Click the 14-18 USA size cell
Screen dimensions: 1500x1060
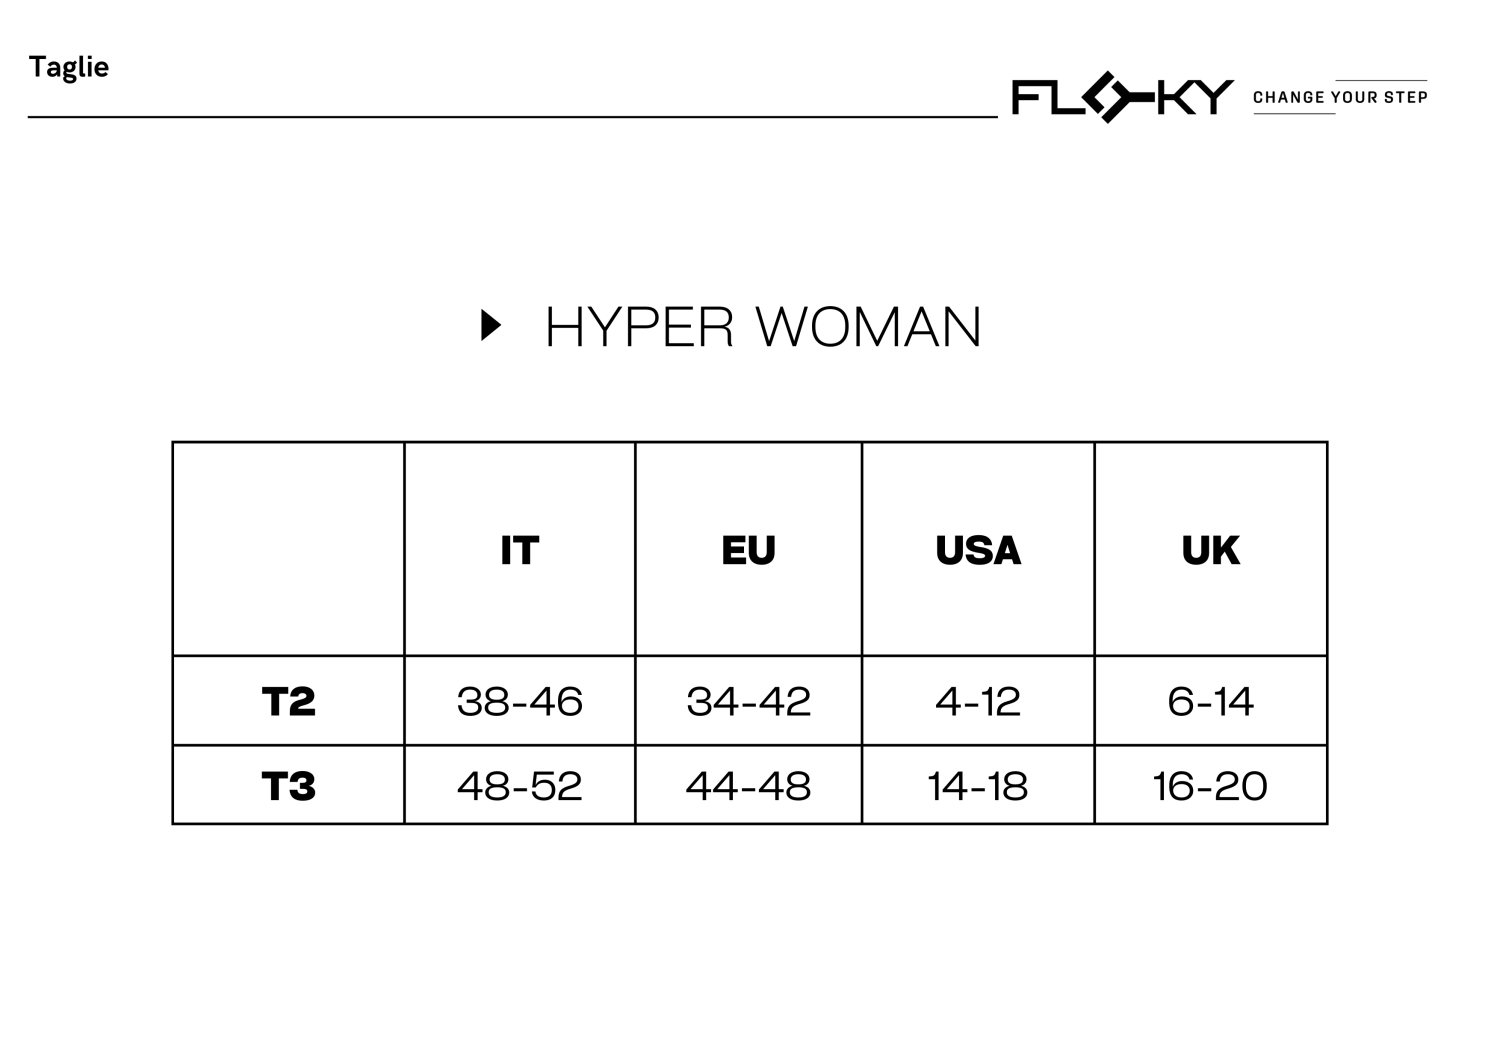(x=978, y=786)
